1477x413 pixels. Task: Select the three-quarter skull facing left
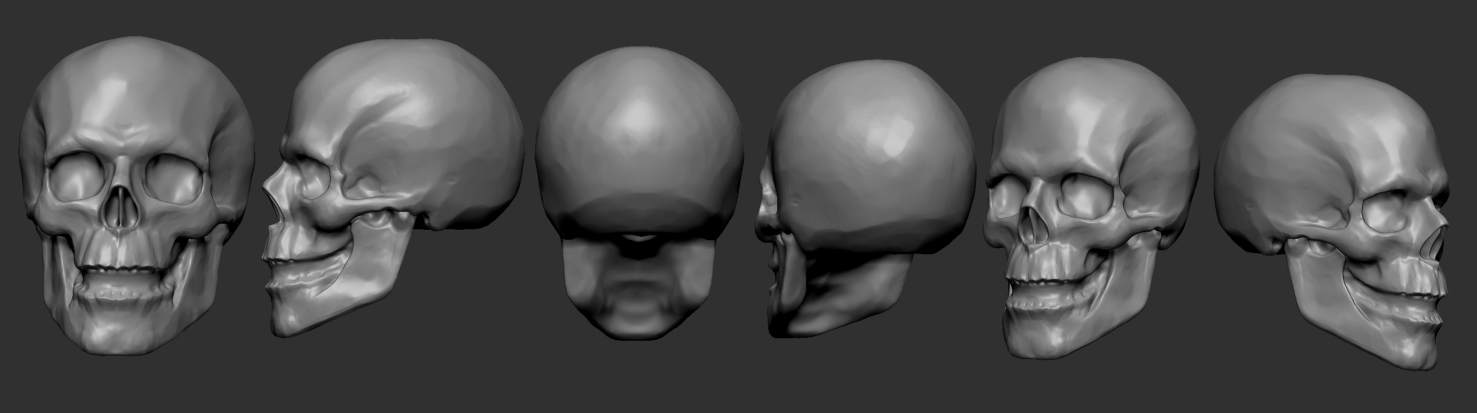[1091, 207]
